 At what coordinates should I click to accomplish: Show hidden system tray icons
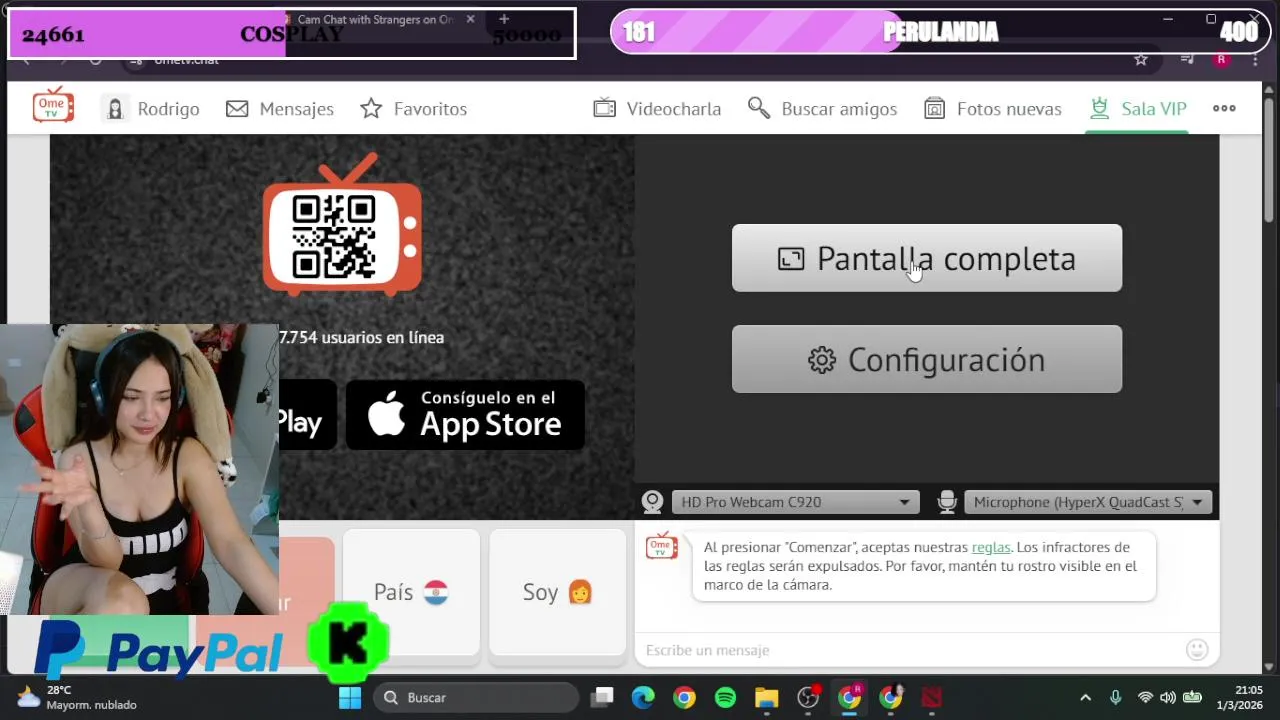(1085, 697)
